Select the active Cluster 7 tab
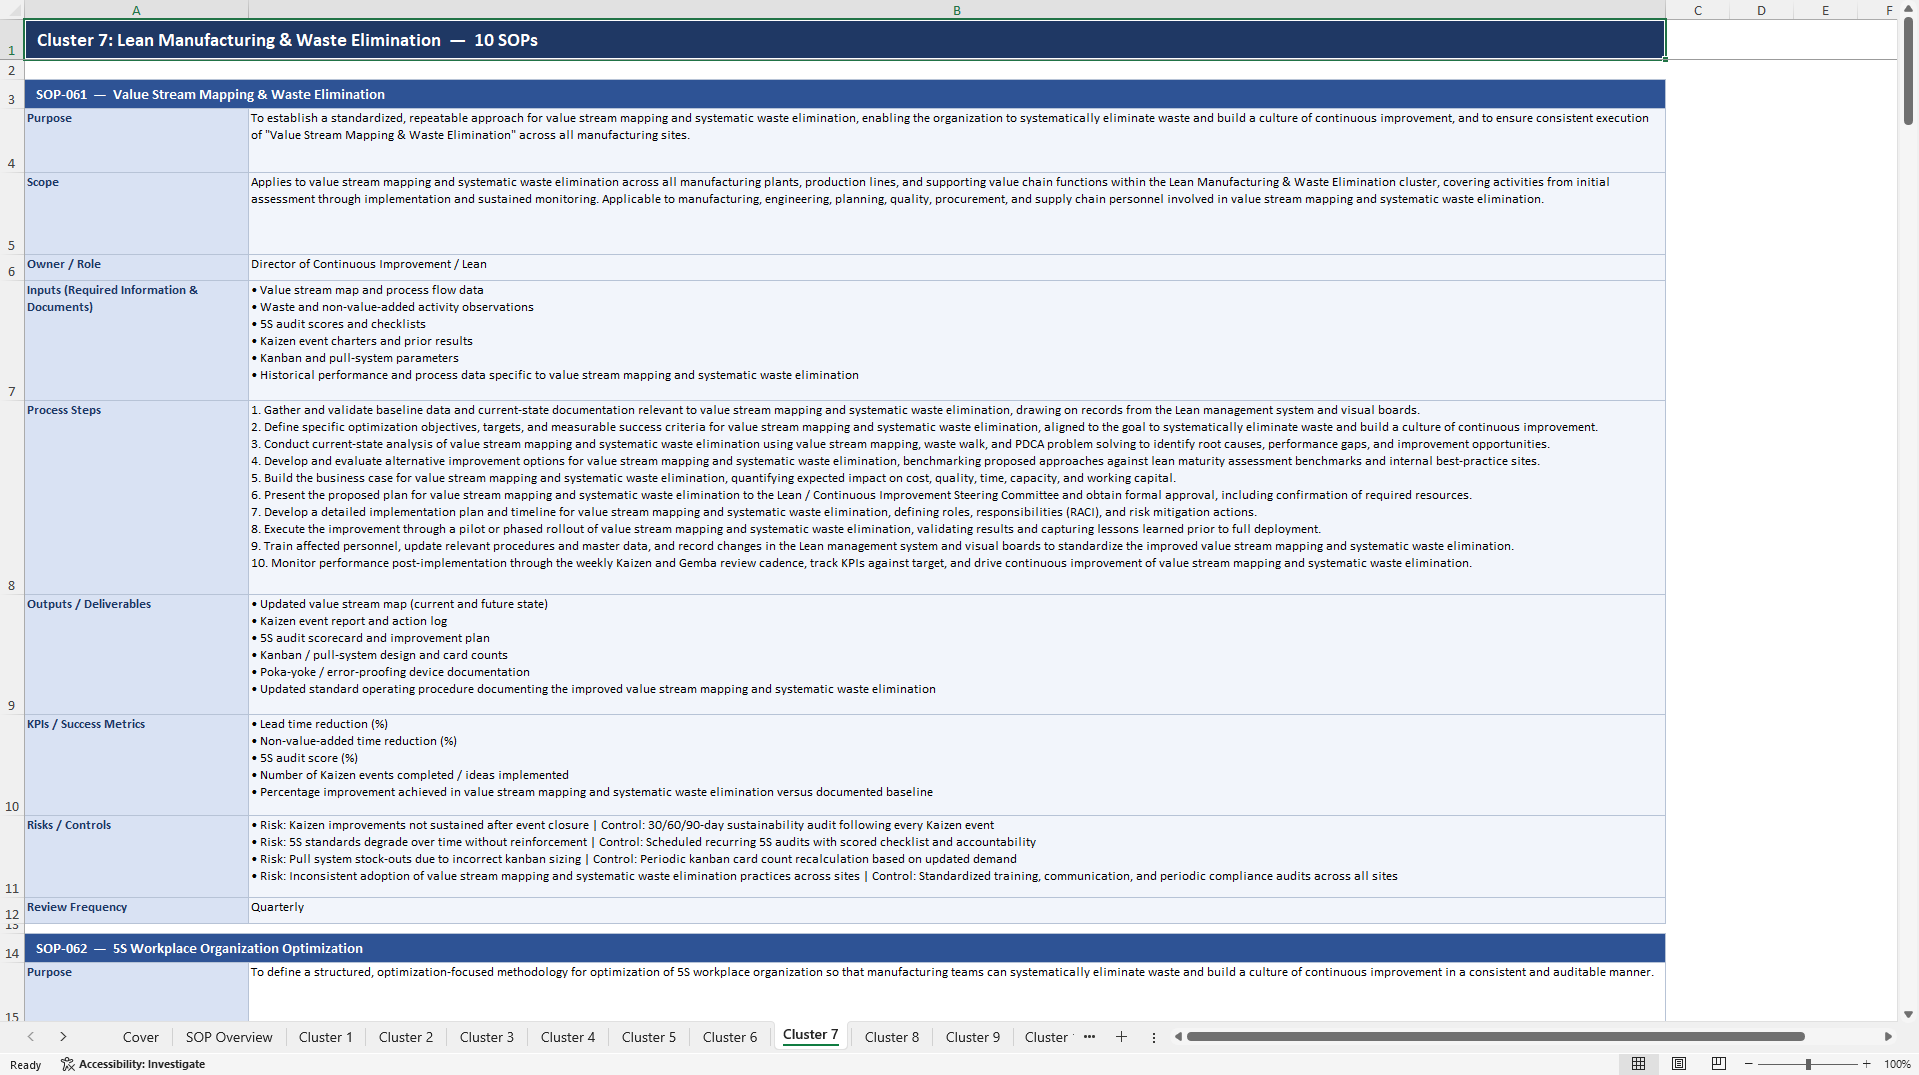Screen dimensions: 1919x1075 tap(810, 1035)
